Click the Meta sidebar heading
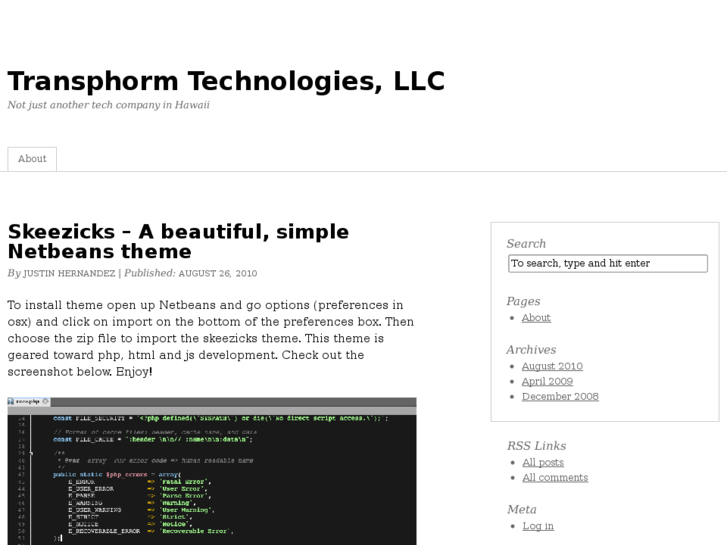 tap(522, 510)
